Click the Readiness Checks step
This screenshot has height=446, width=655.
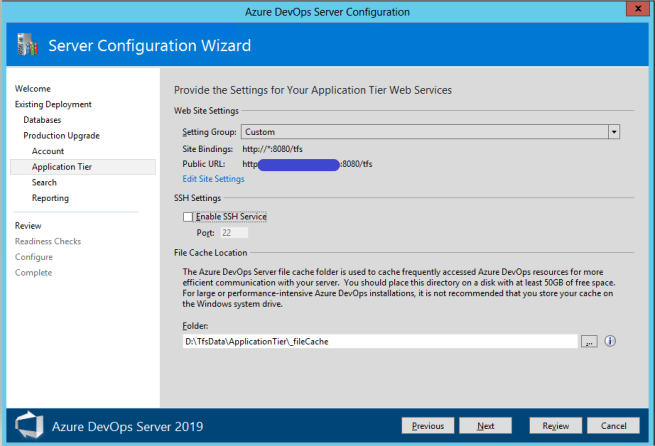(x=48, y=241)
